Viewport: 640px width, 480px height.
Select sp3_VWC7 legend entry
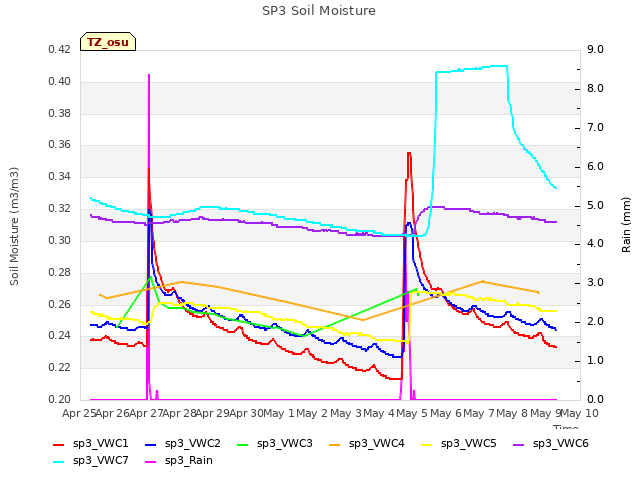91,461
